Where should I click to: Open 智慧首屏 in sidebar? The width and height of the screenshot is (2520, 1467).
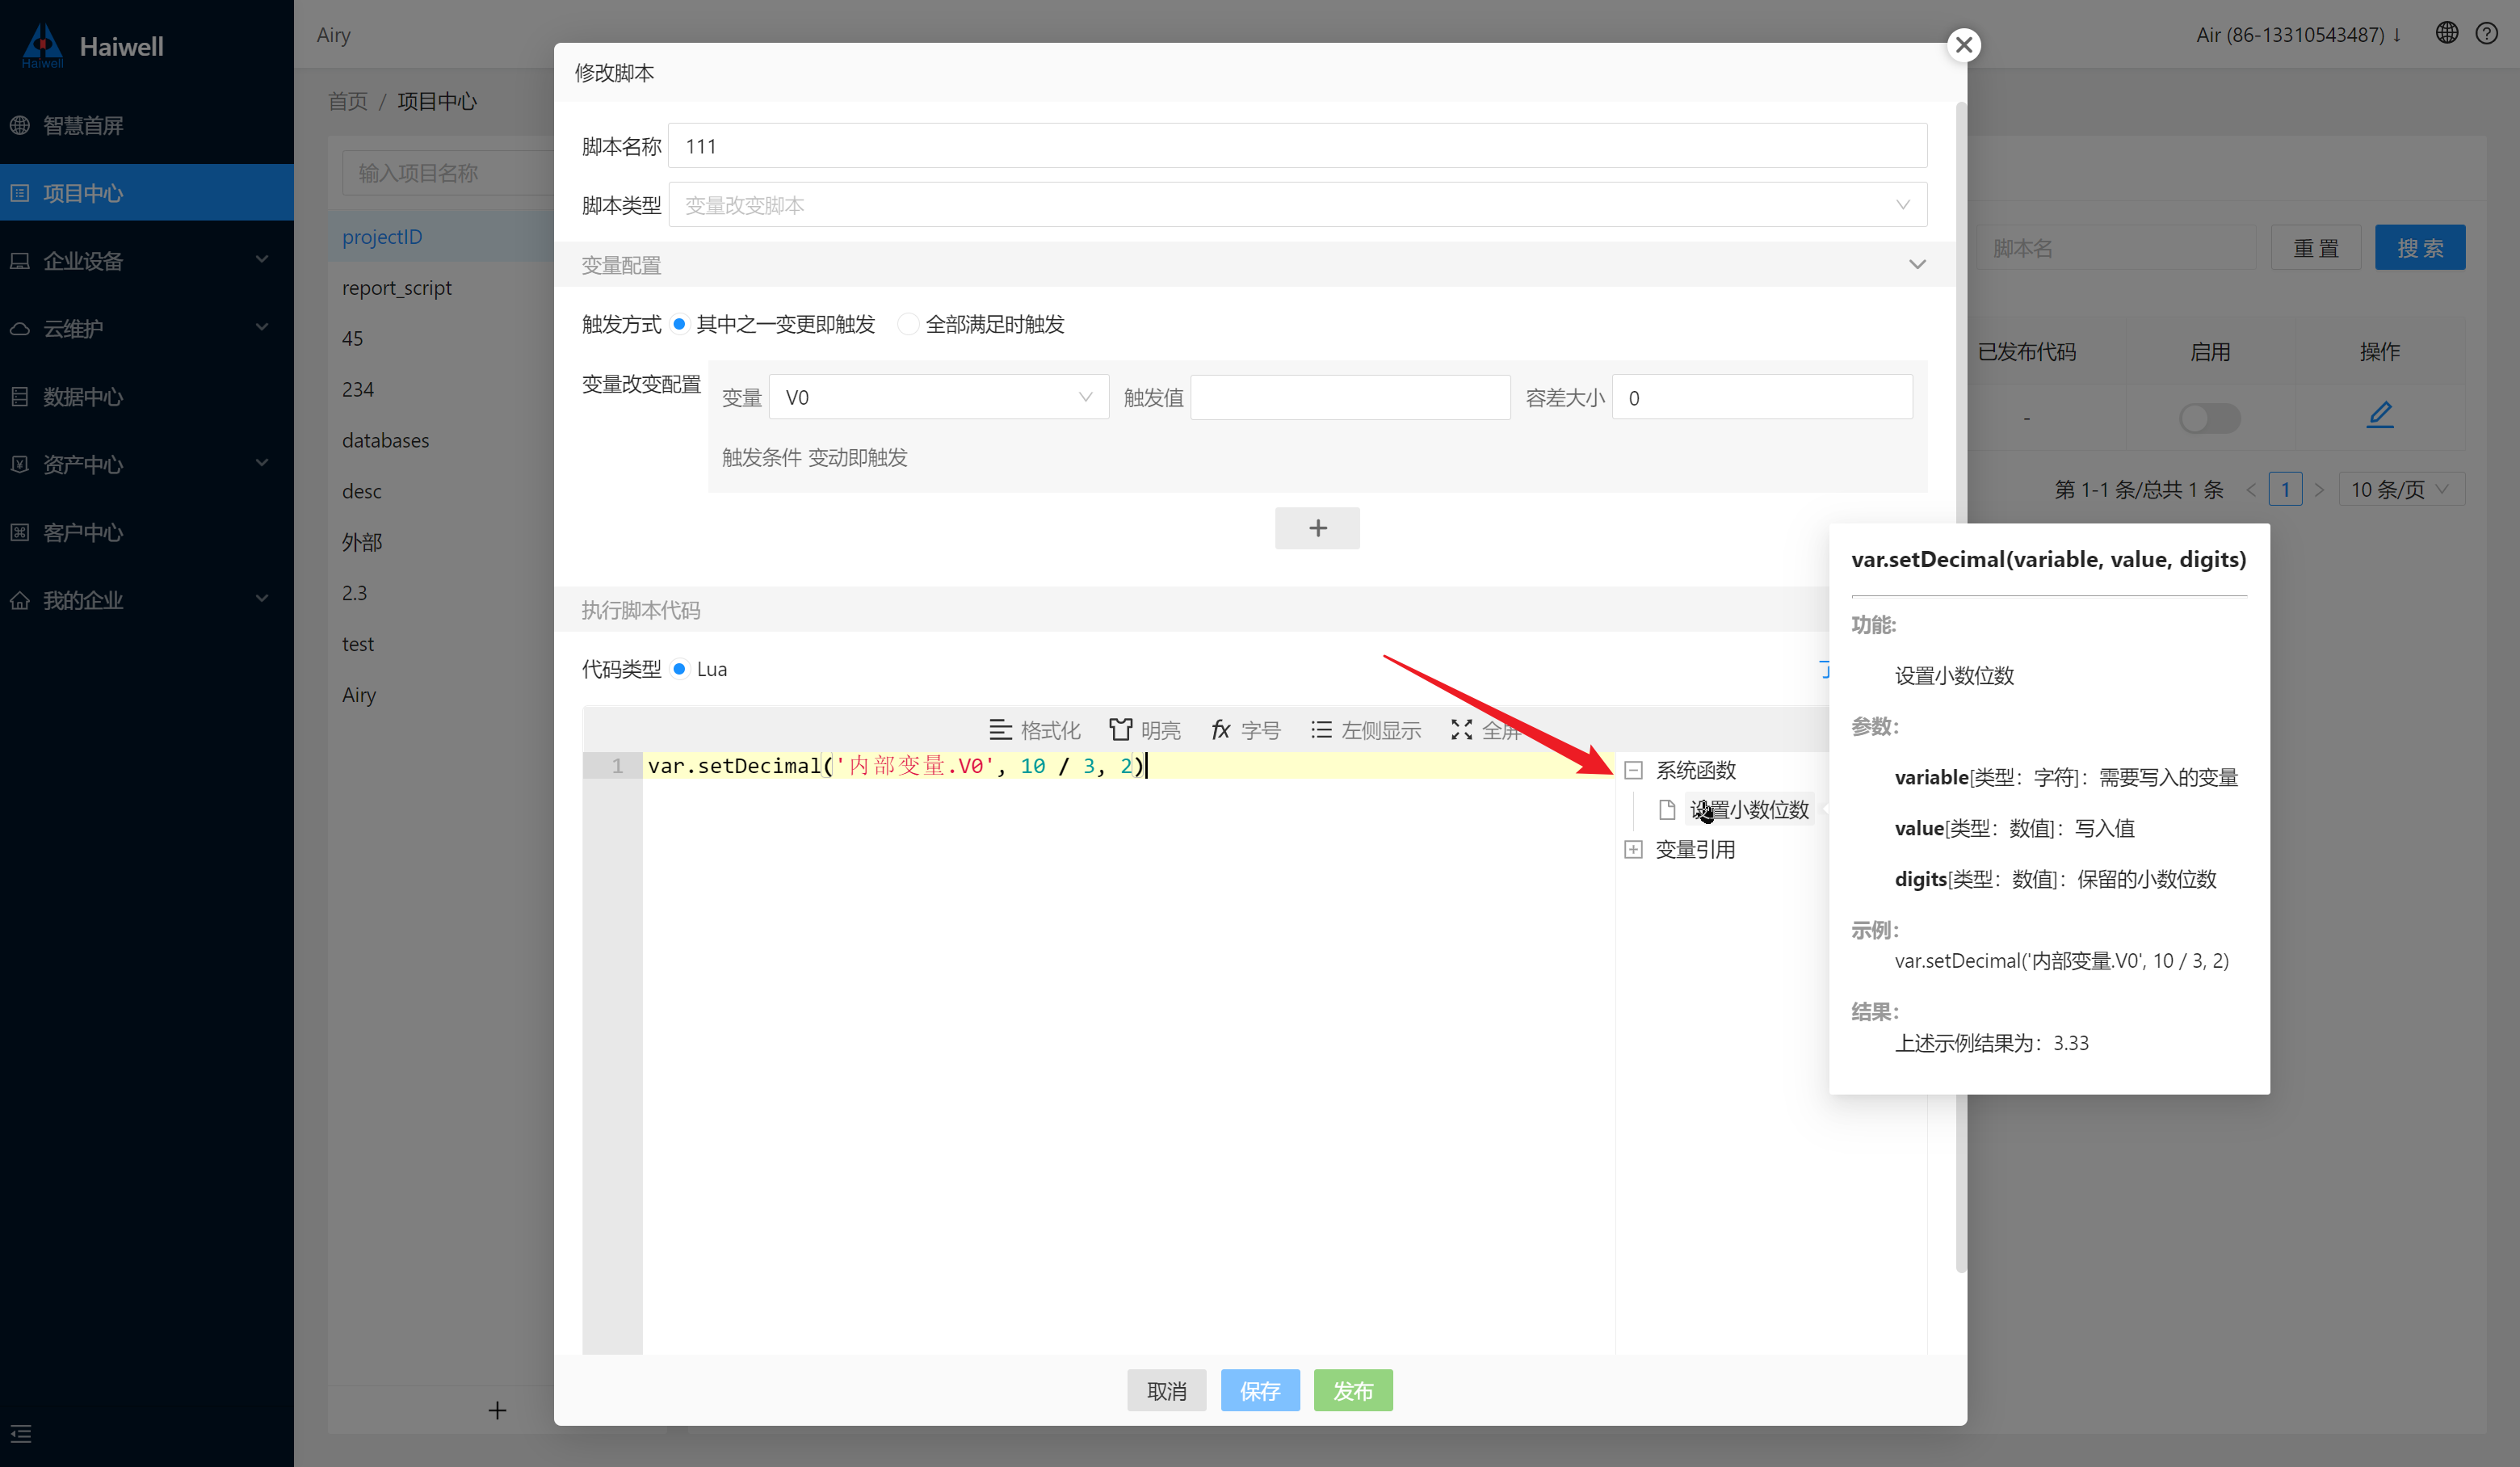coord(147,125)
